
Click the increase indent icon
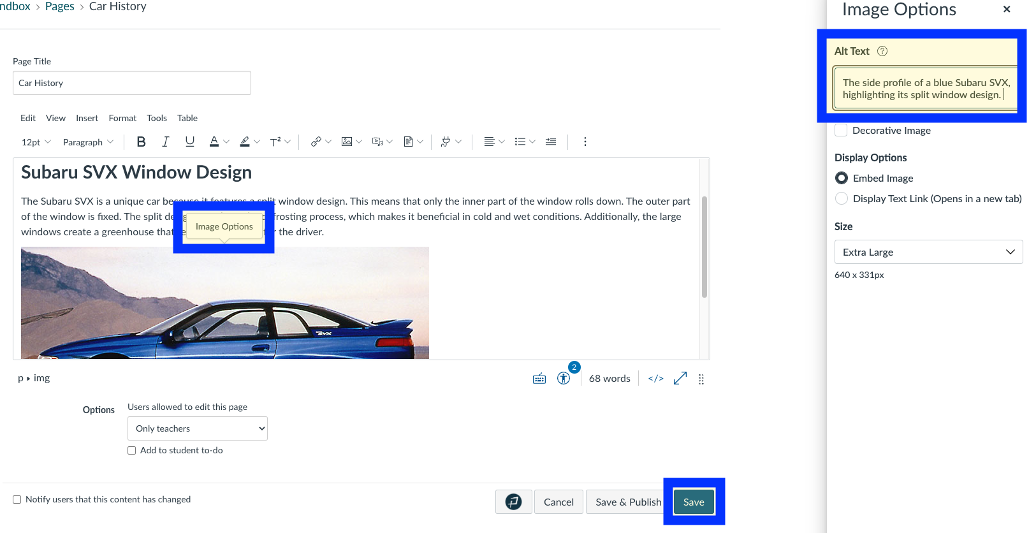pyautogui.click(x=551, y=142)
